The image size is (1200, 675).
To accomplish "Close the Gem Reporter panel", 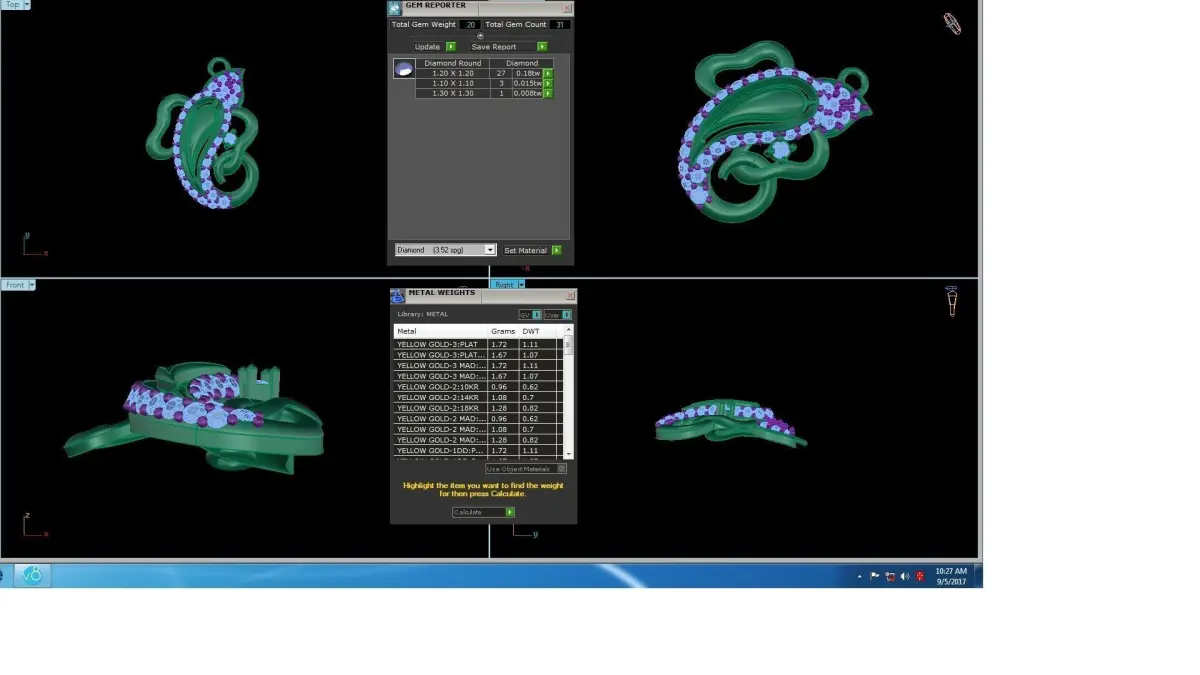I will click(568, 7).
